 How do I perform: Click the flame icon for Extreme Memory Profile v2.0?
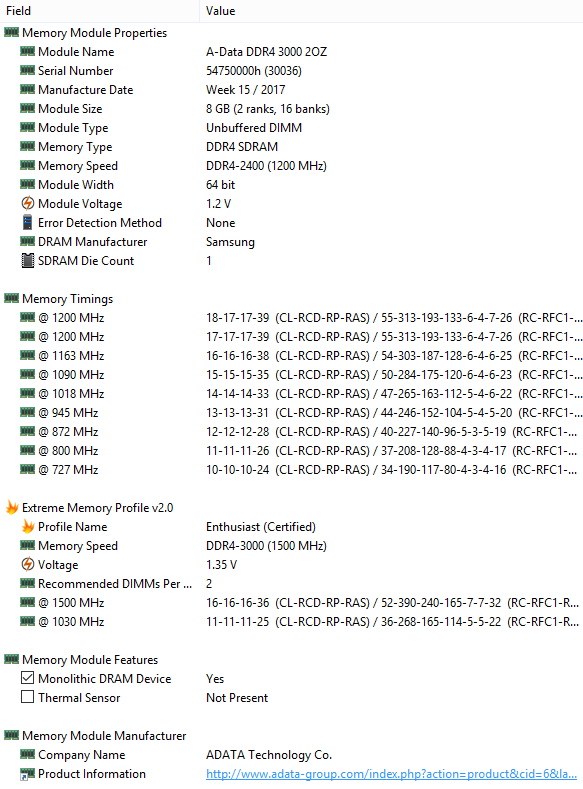[x=12, y=507]
